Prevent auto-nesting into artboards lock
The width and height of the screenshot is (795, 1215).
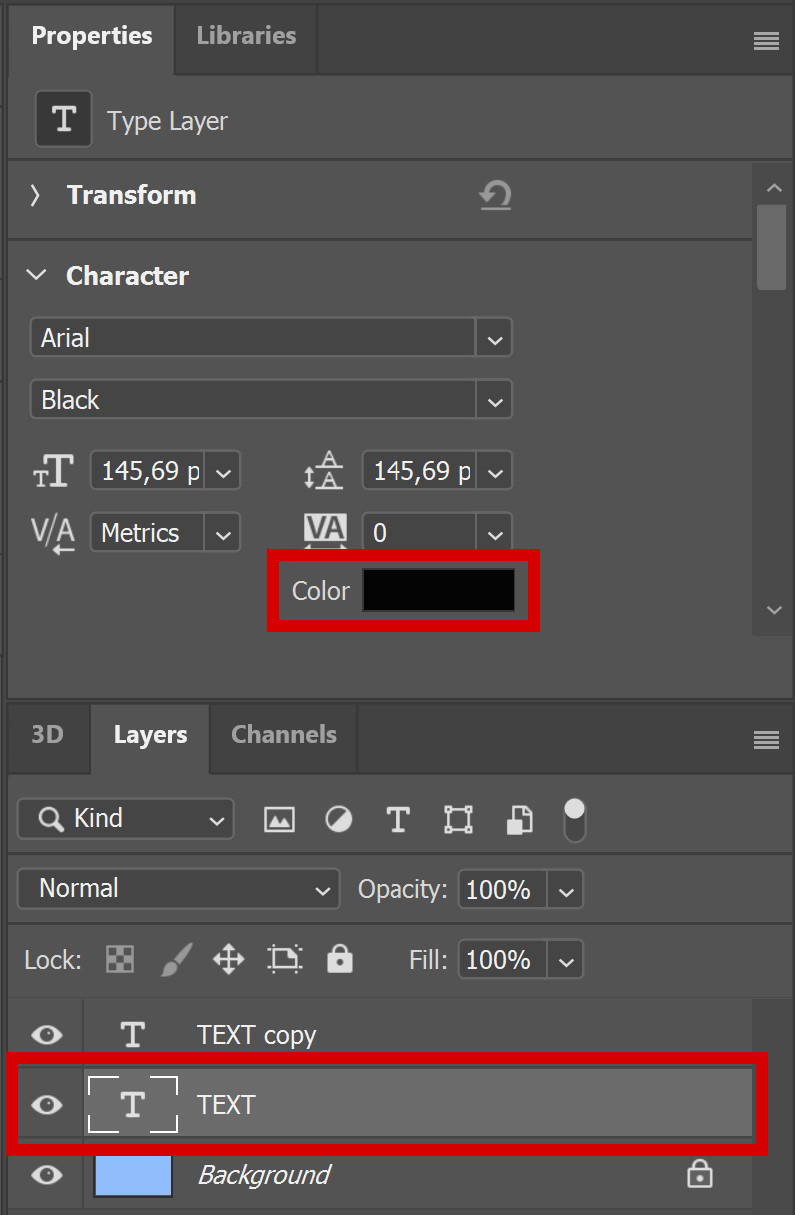pos(285,960)
